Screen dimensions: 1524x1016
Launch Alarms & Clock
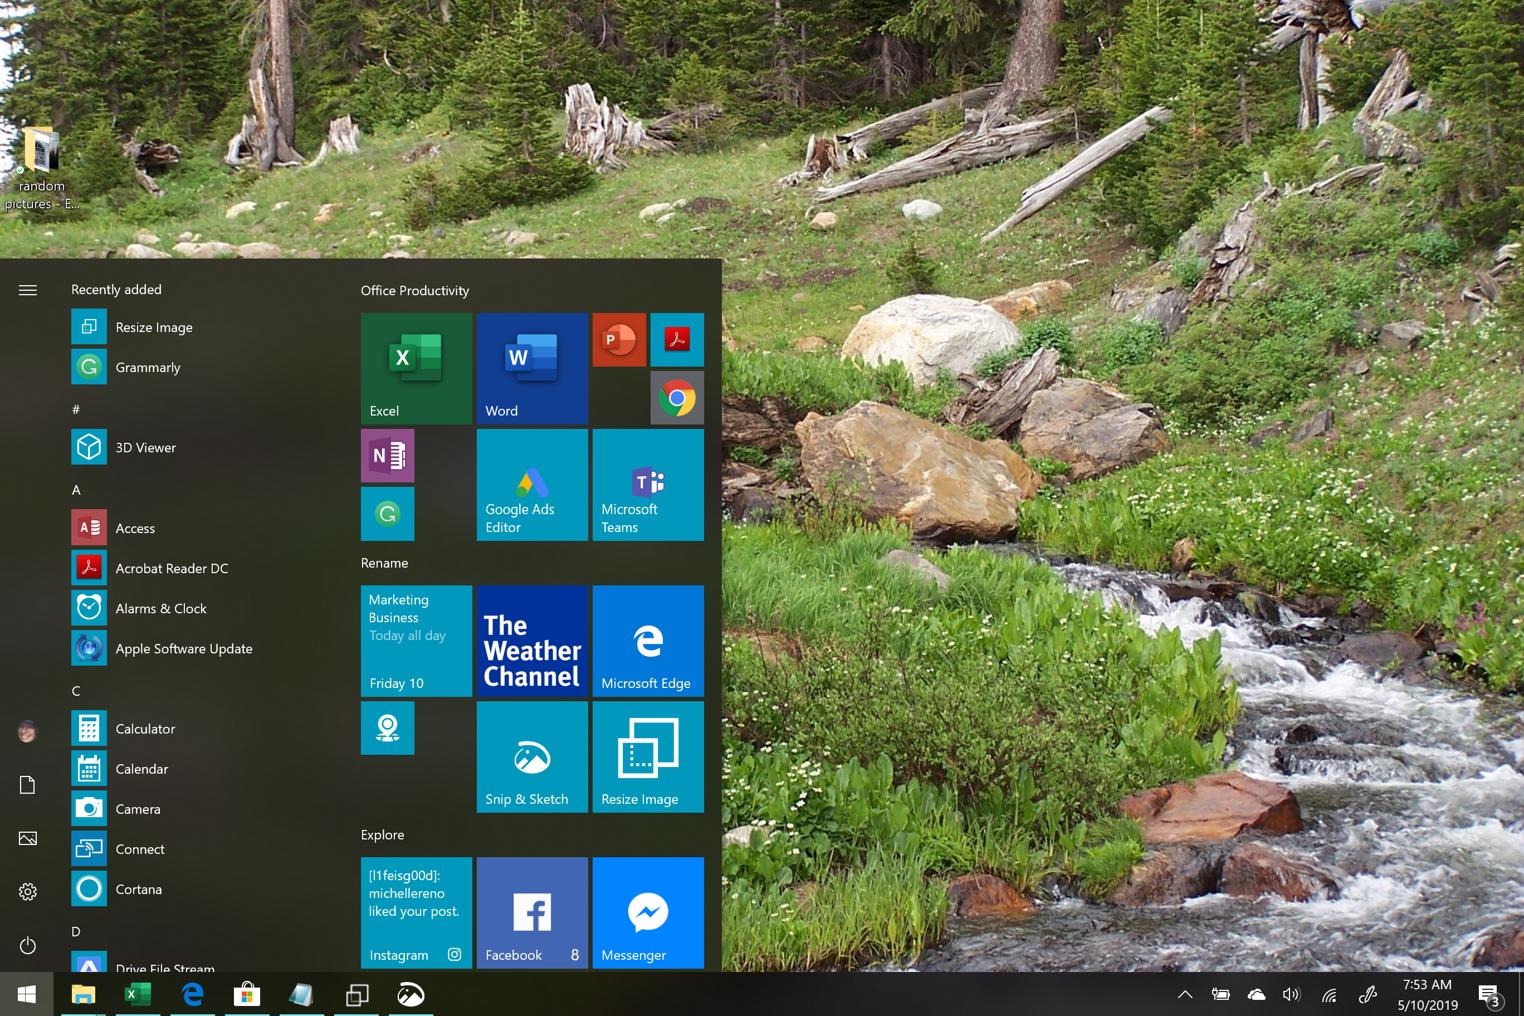pos(200,608)
